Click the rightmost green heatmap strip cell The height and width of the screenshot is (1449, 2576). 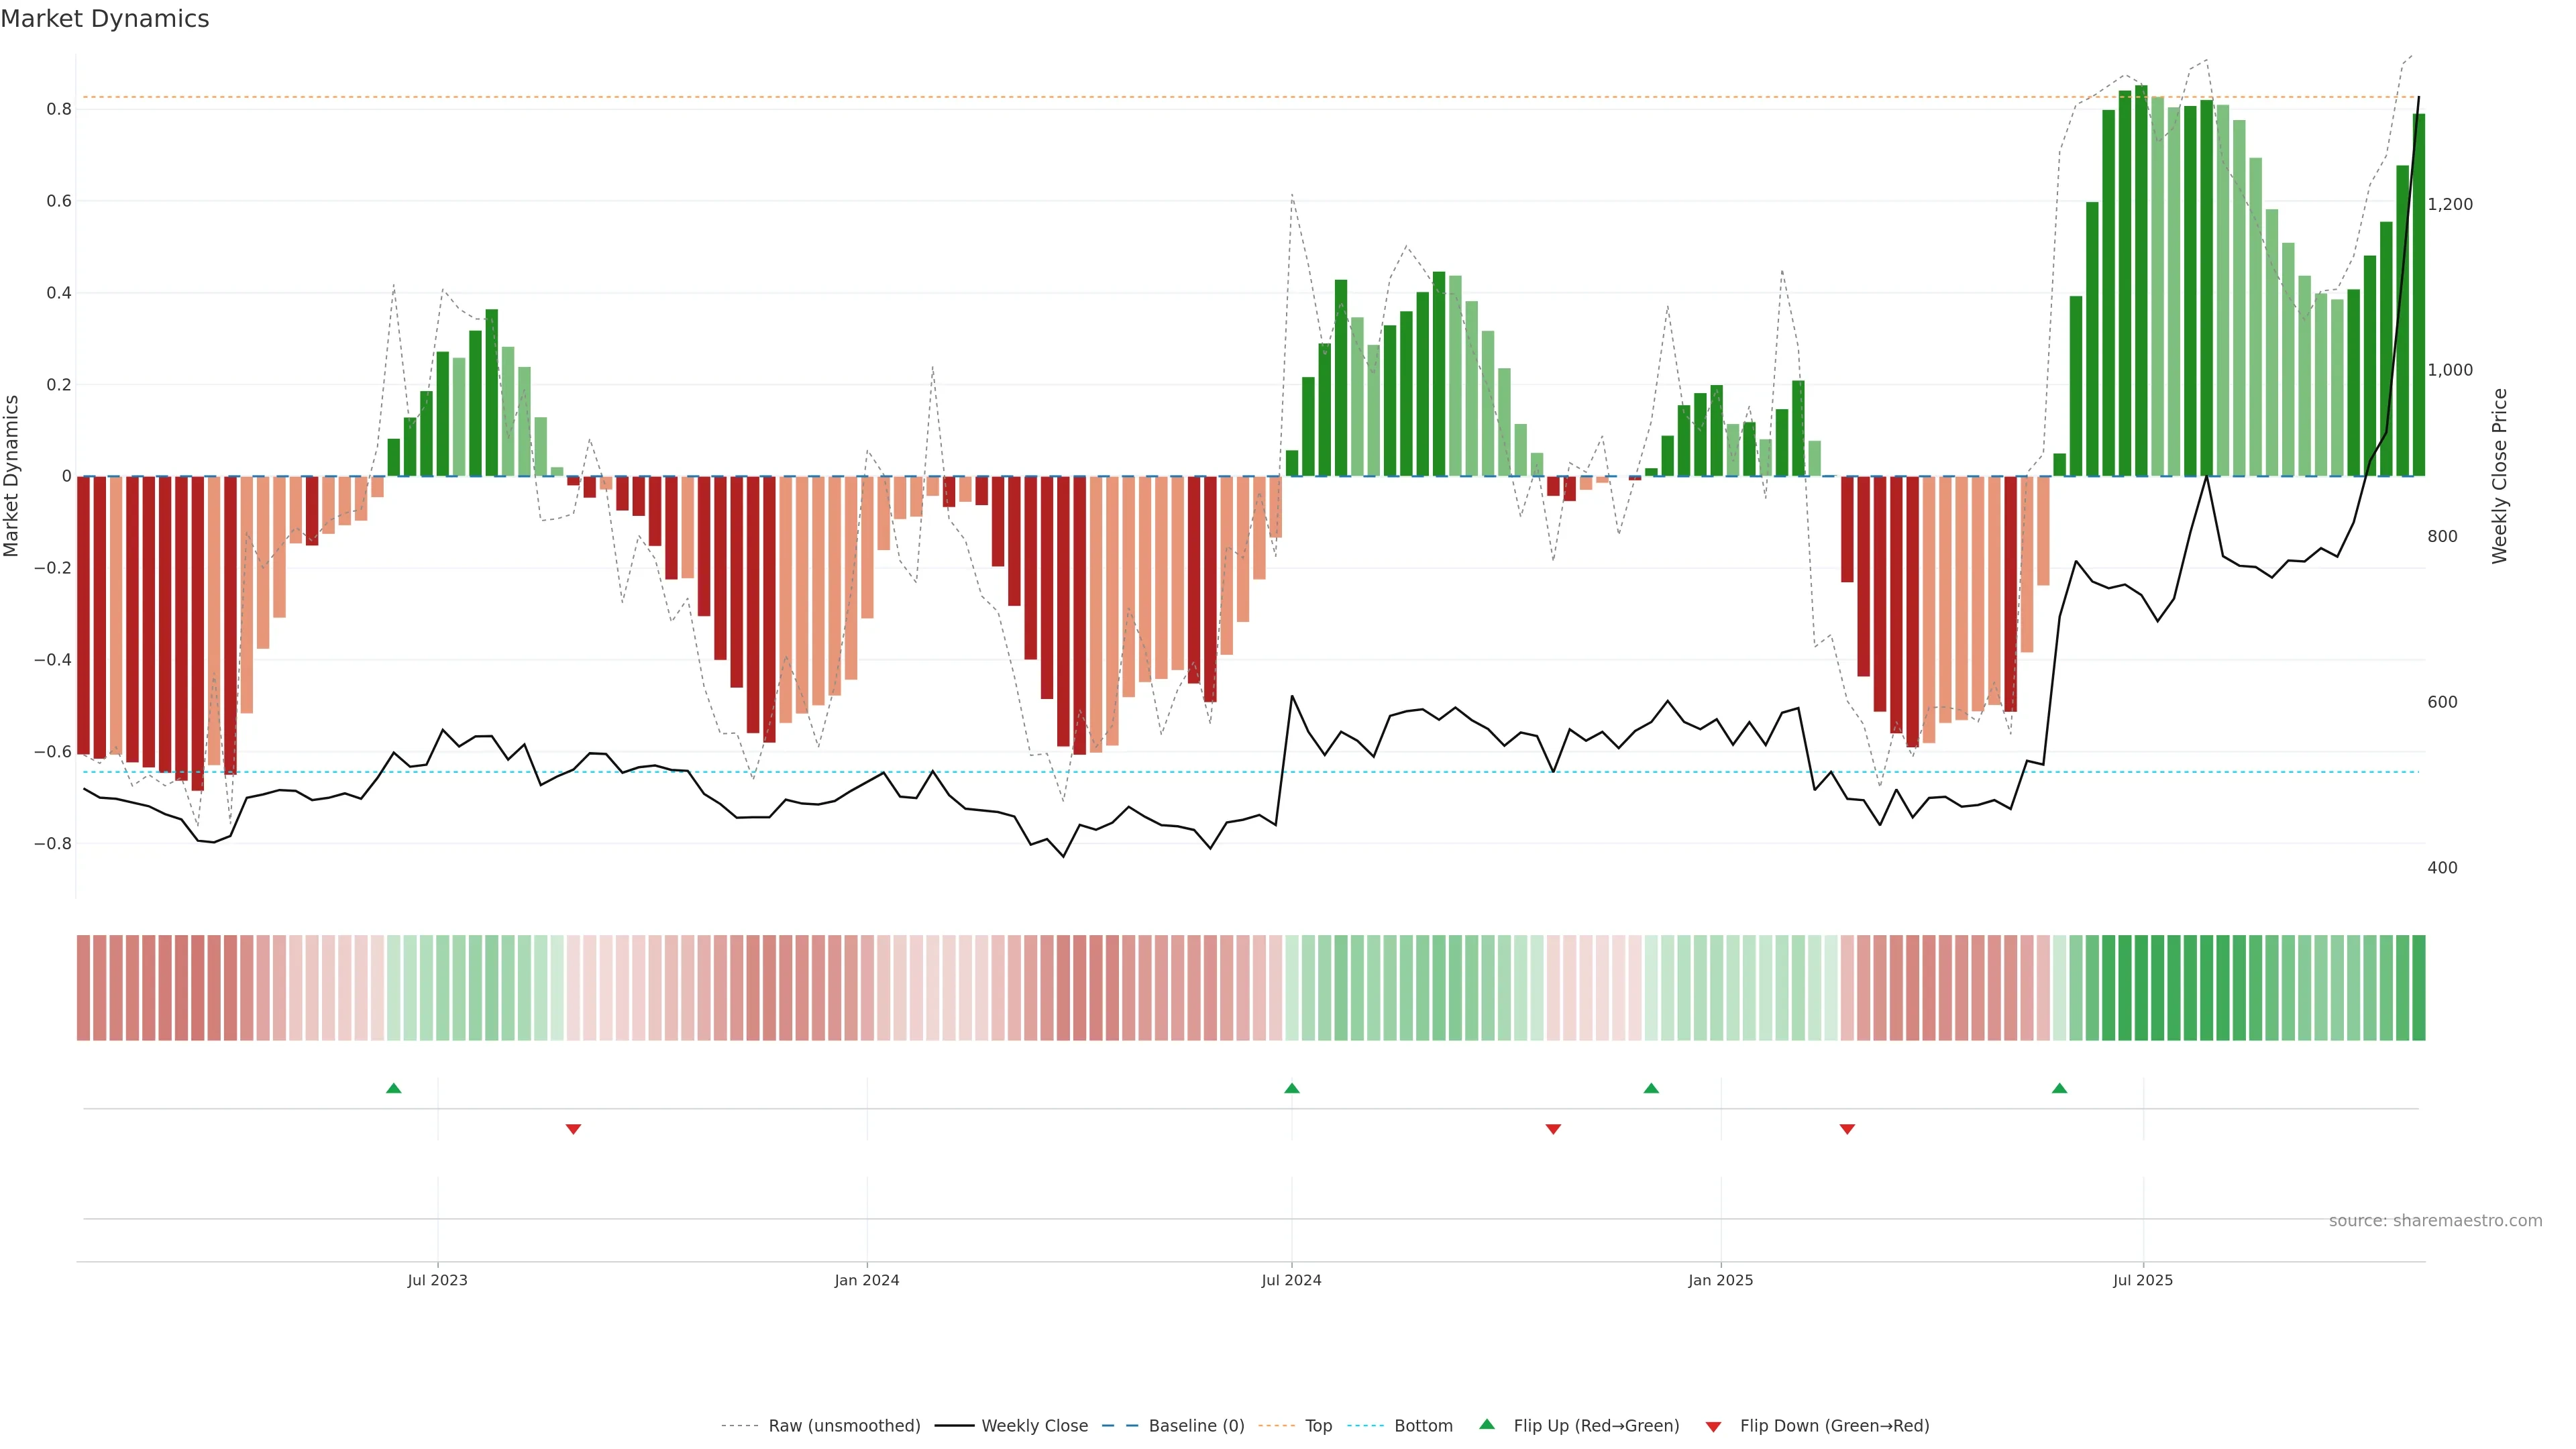[2418, 988]
